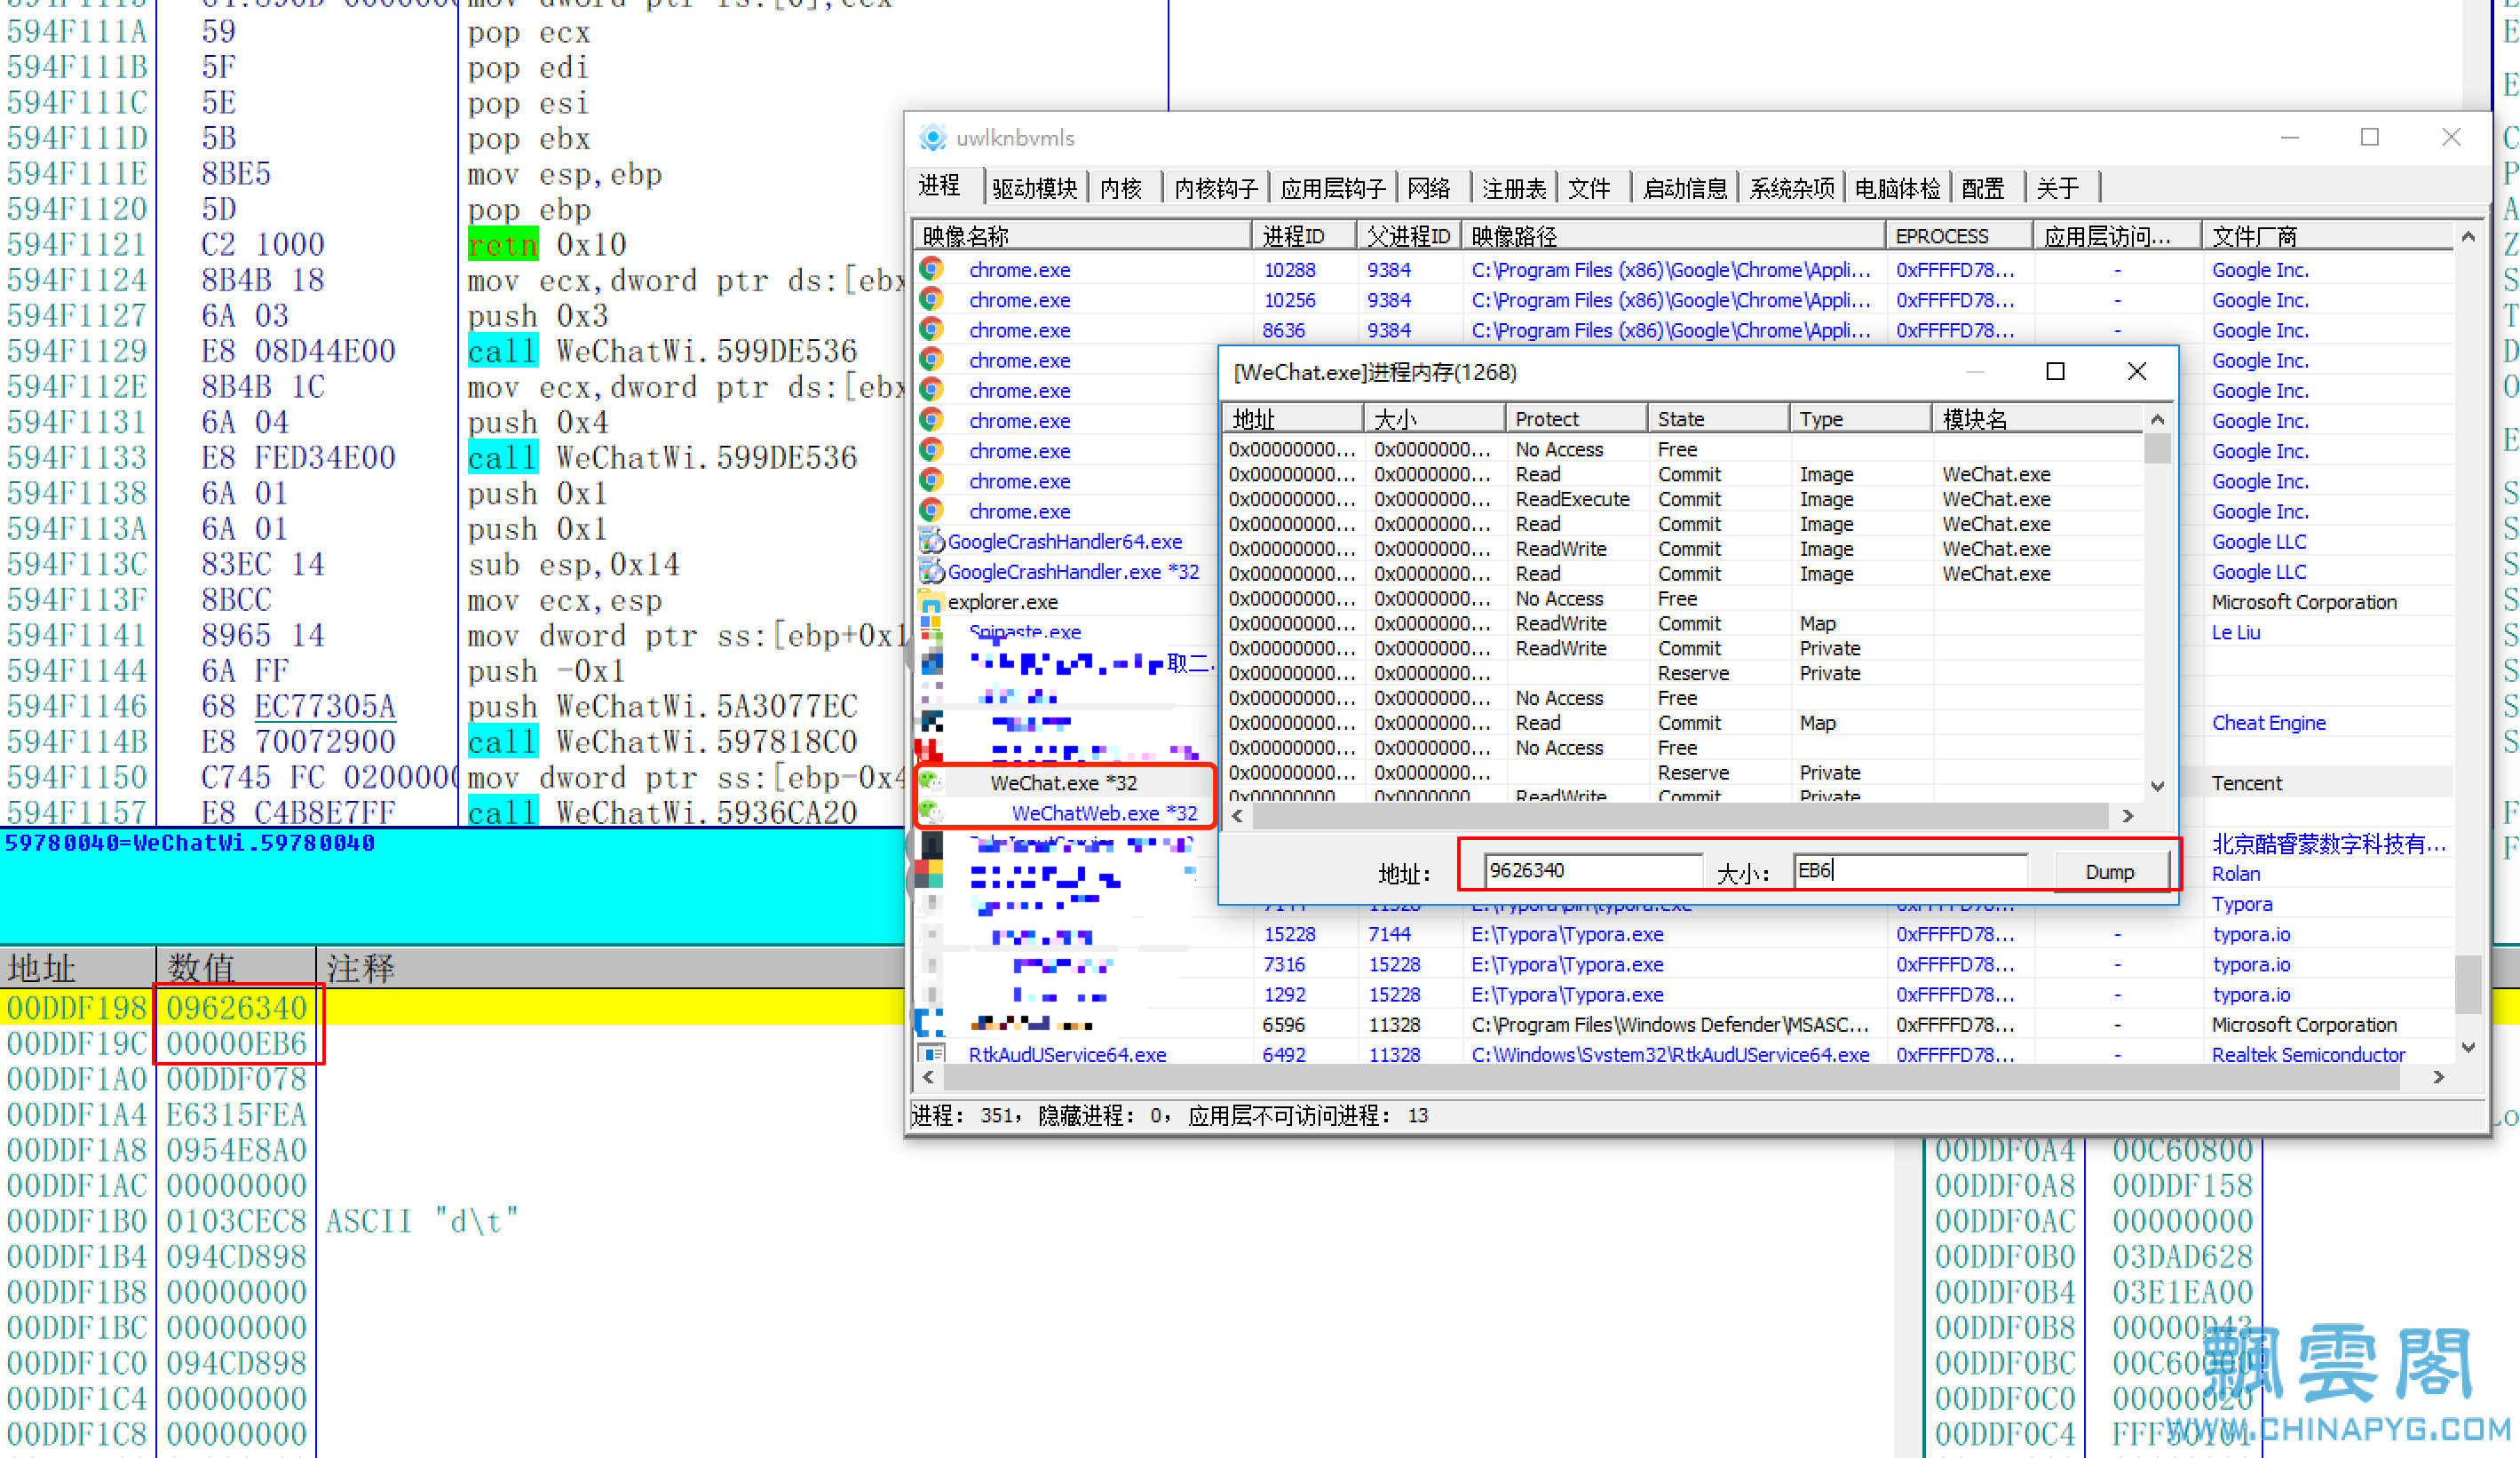Image resolution: width=2520 pixels, height=1458 pixels.
Task: Switch to the 电脑体检 tab
Action: pyautogui.click(x=1897, y=188)
